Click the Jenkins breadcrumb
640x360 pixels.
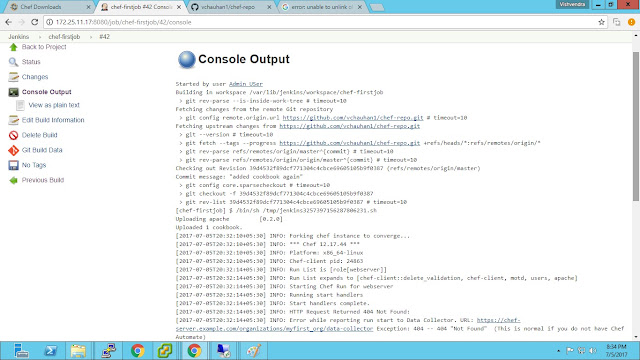click(19, 37)
